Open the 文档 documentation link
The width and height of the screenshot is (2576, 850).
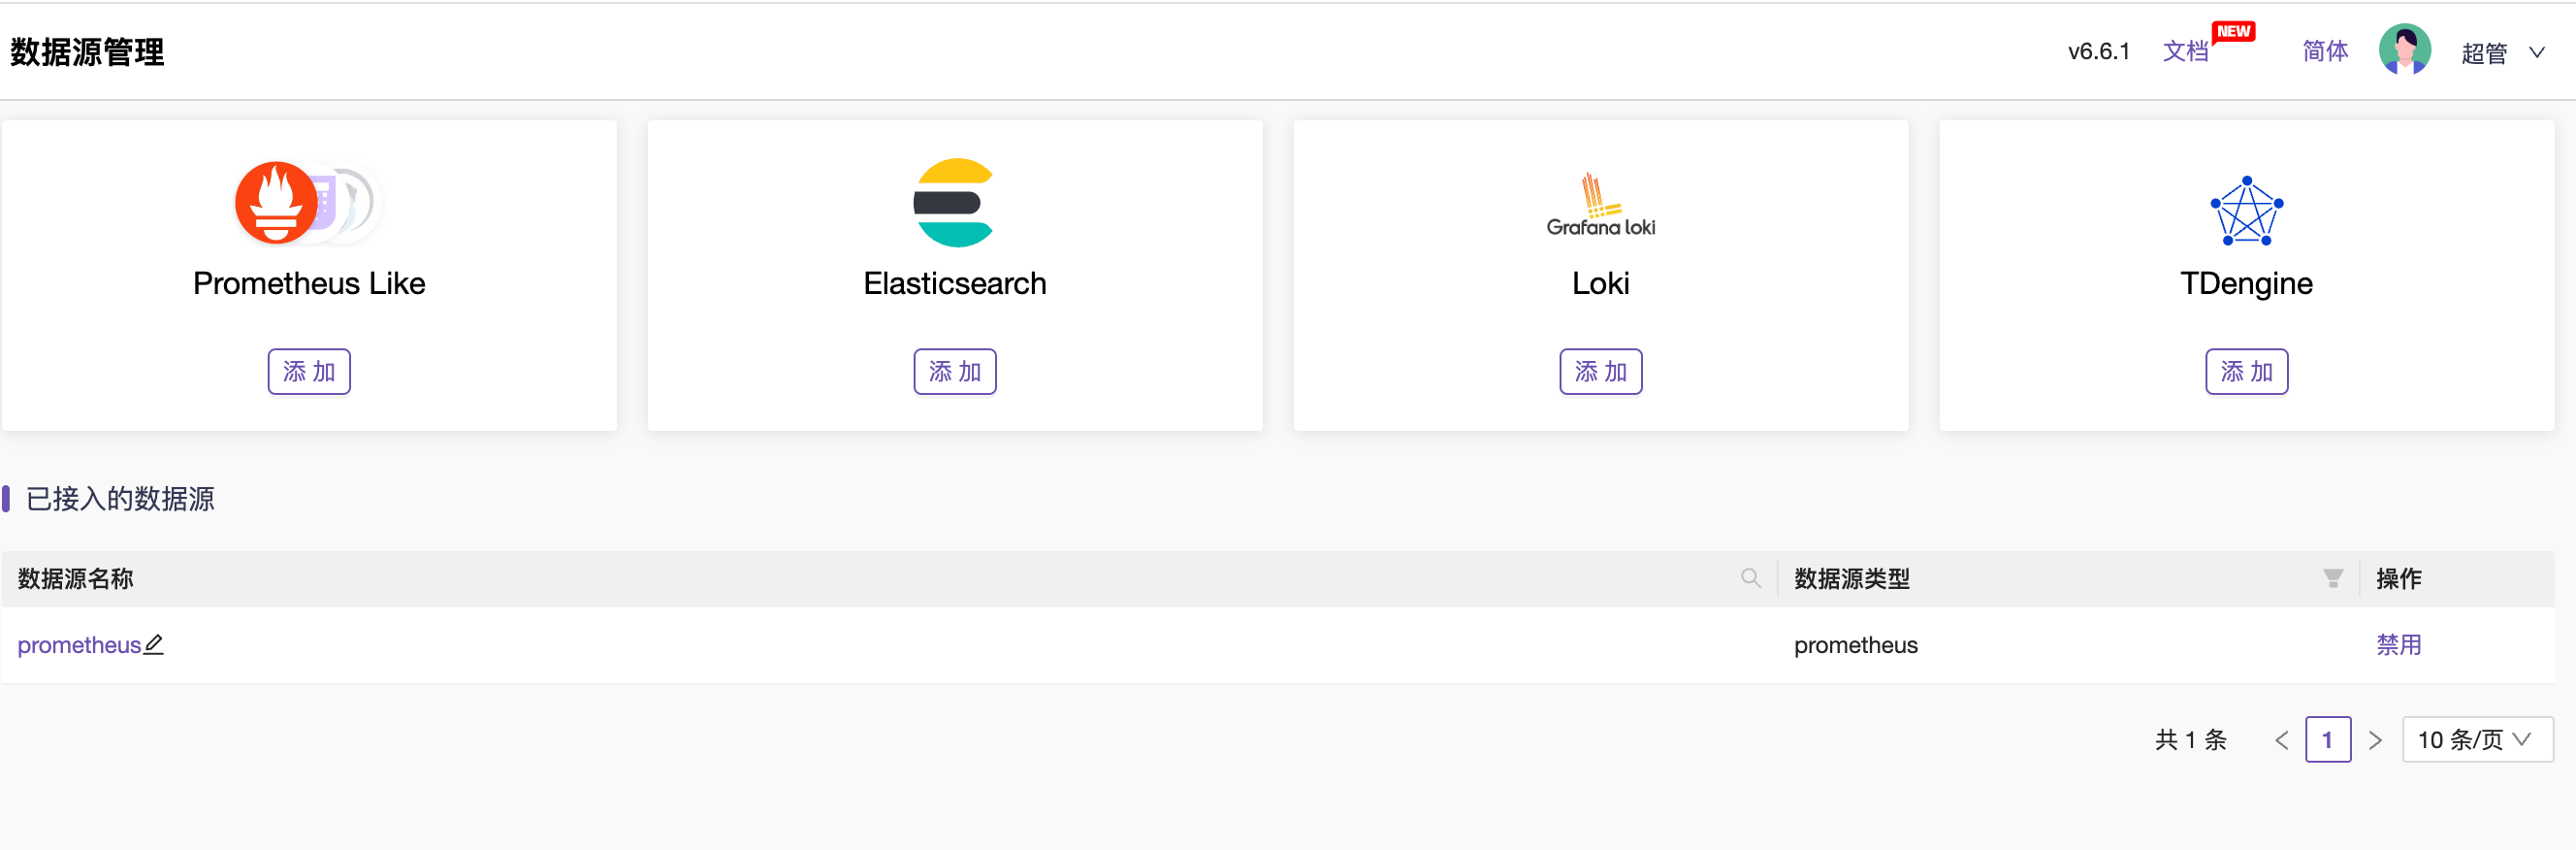click(2185, 51)
